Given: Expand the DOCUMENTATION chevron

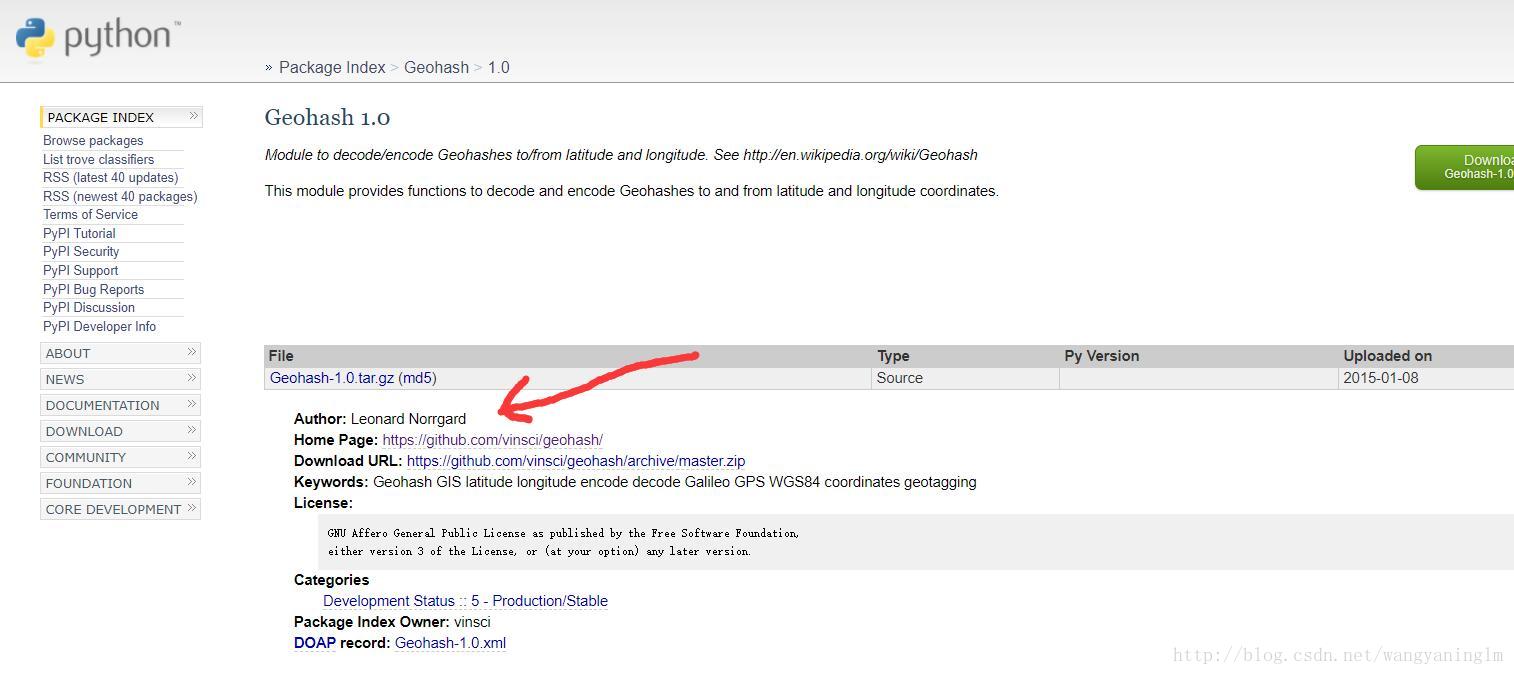Looking at the screenshot, I should click(192, 404).
